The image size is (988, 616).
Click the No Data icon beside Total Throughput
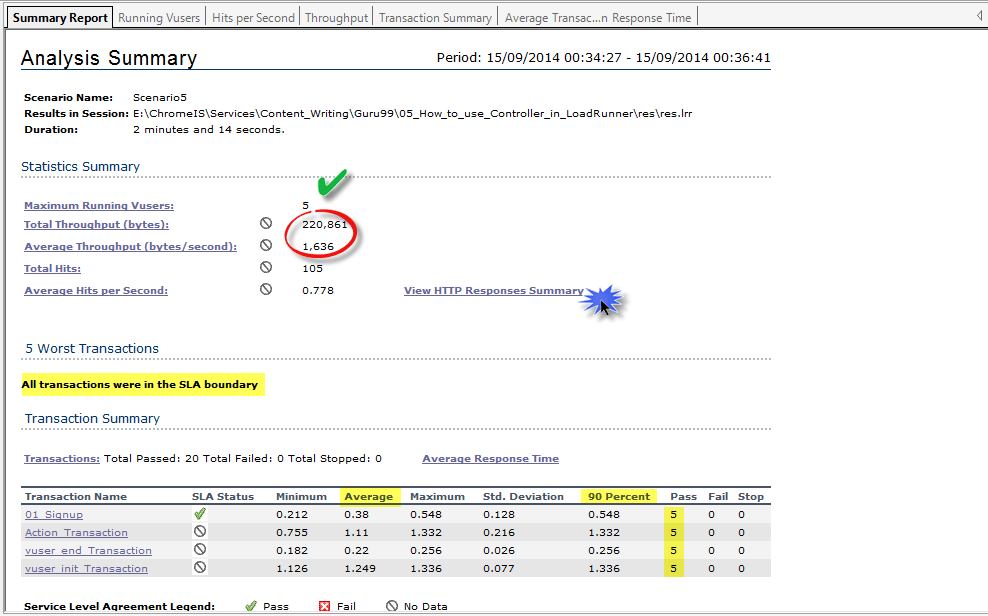click(x=266, y=224)
